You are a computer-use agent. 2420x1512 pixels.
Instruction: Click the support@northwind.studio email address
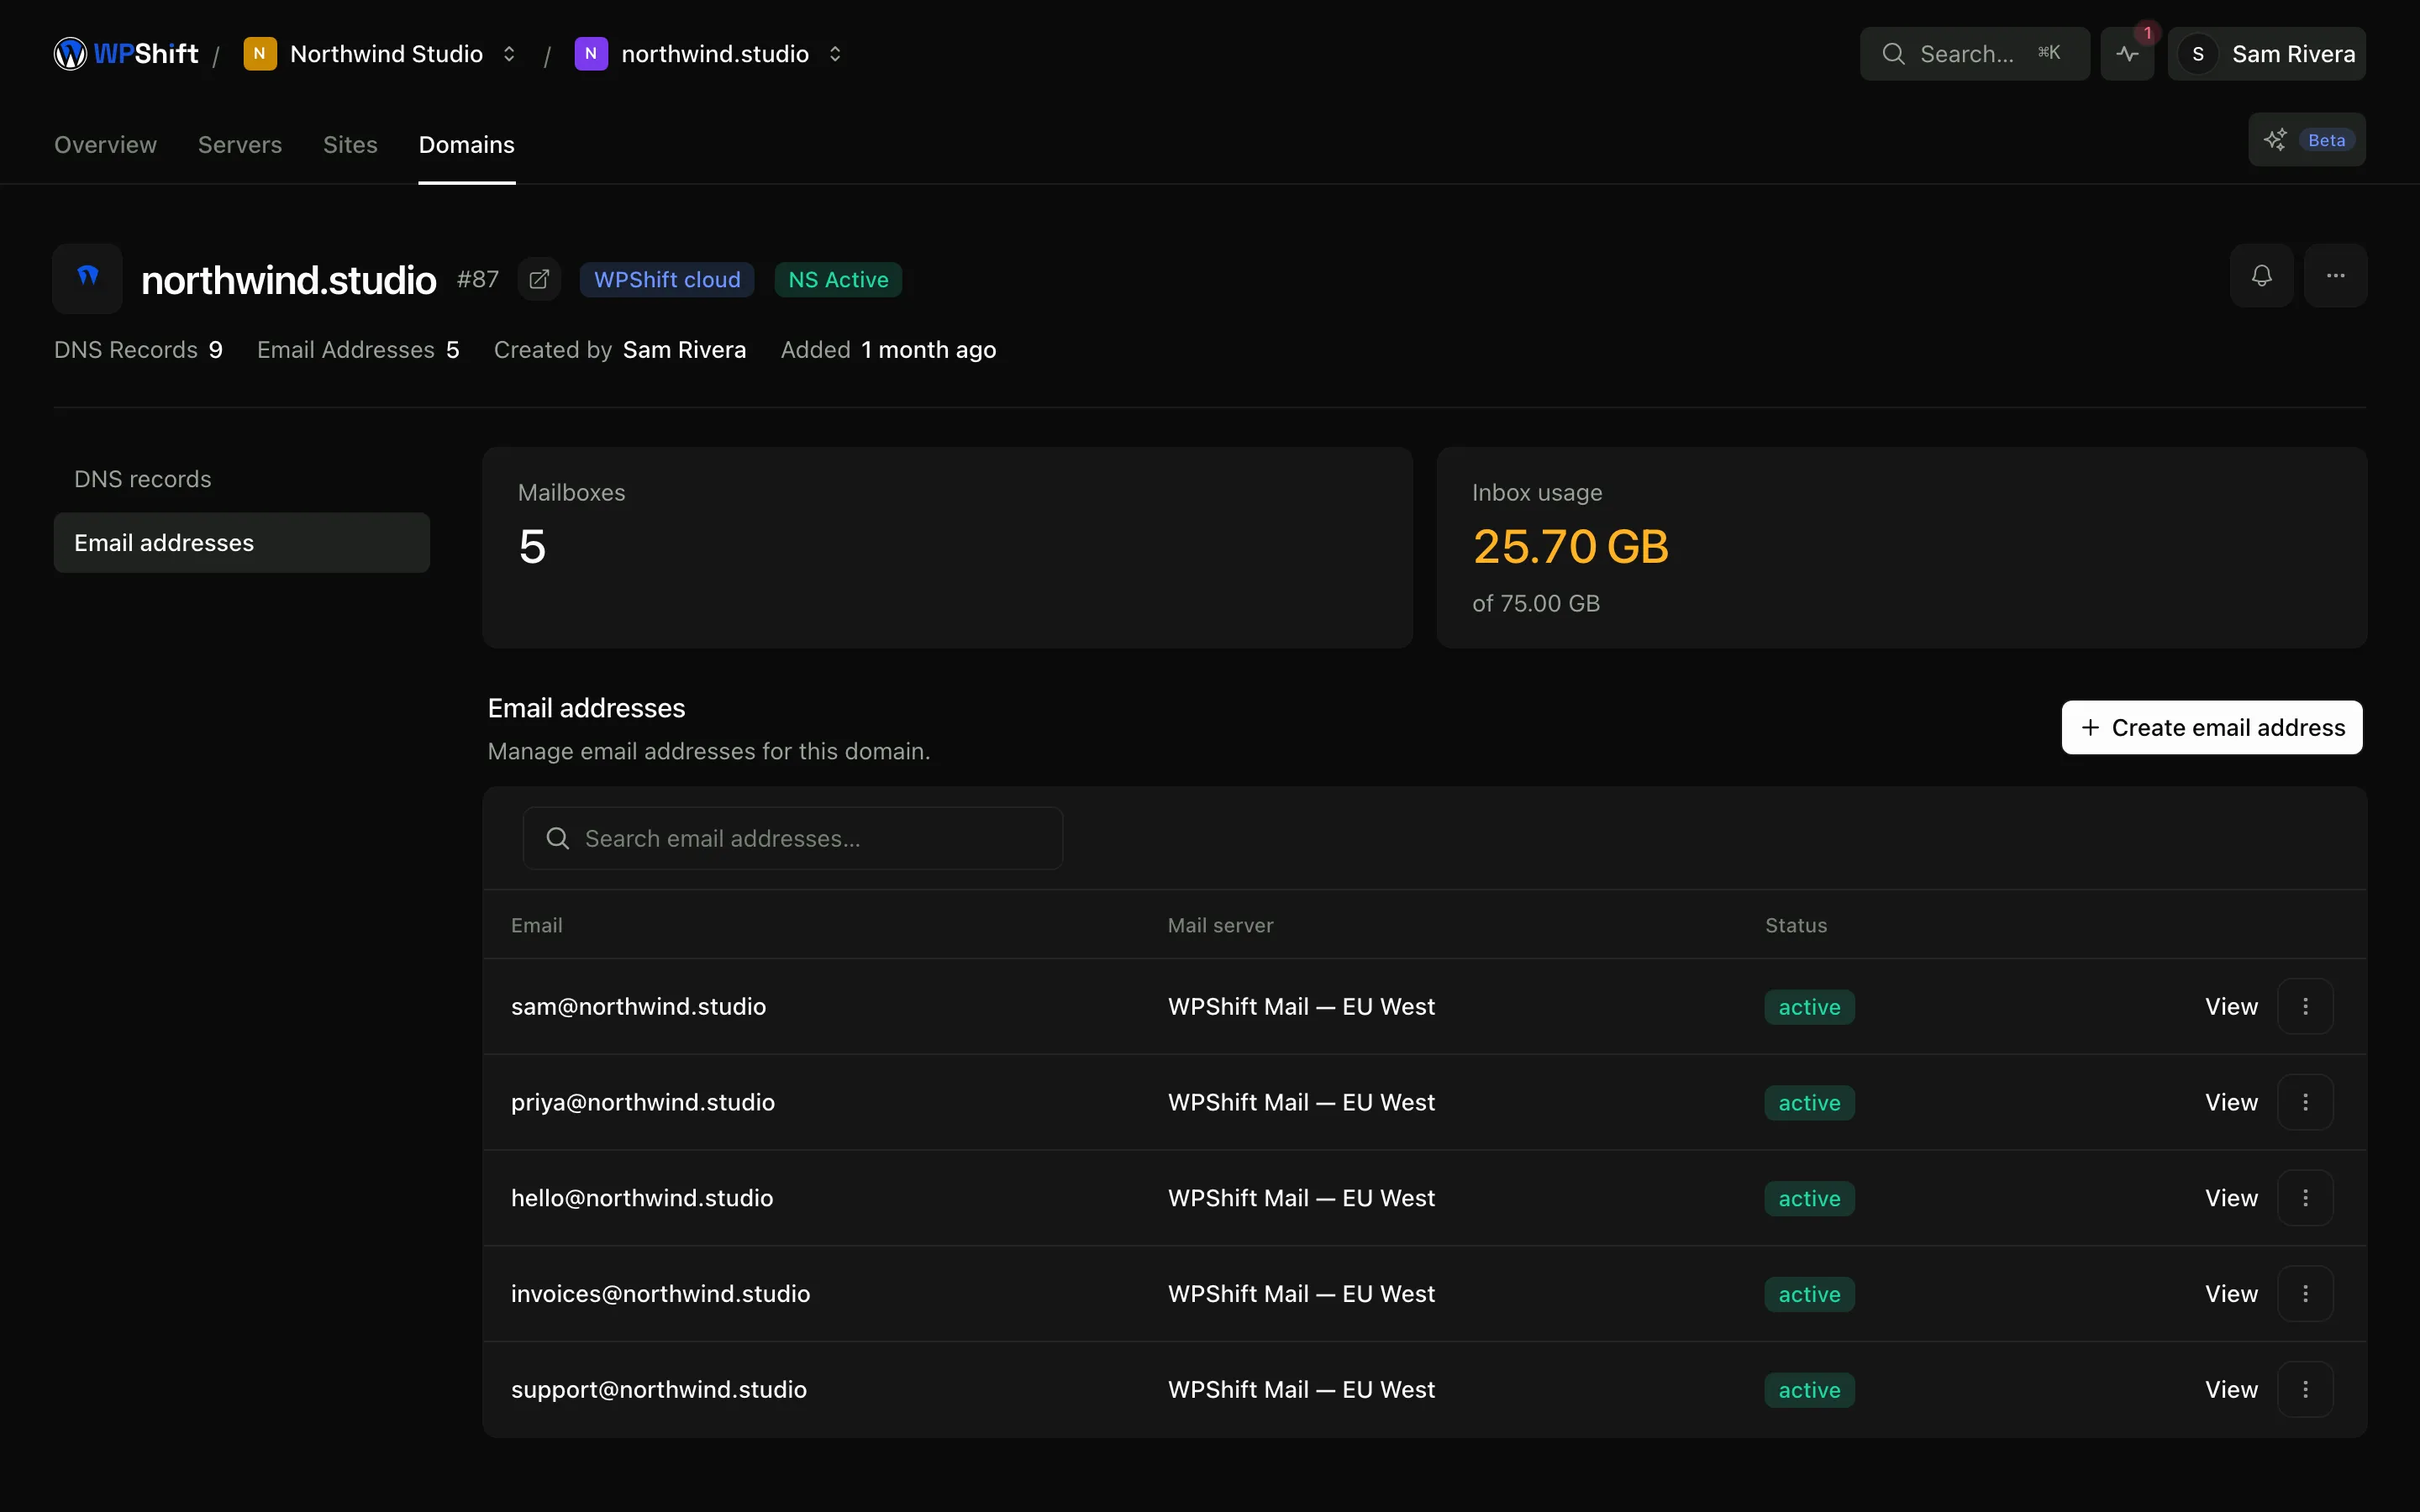tap(659, 1390)
